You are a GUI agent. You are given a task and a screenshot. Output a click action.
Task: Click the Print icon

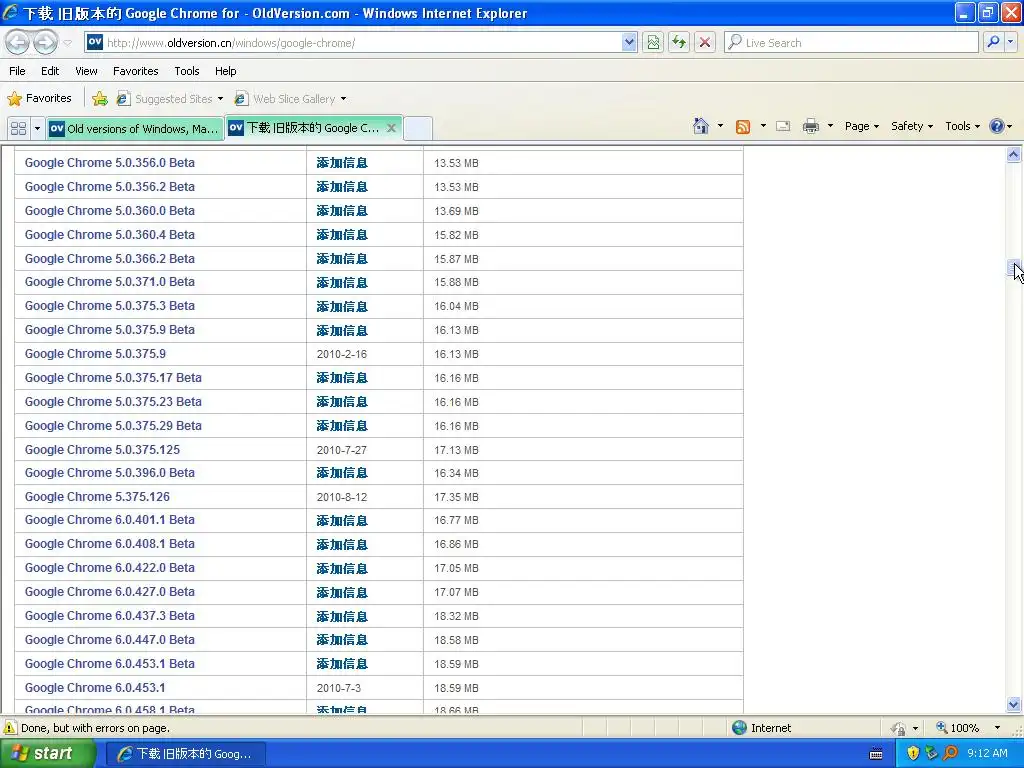coord(810,126)
